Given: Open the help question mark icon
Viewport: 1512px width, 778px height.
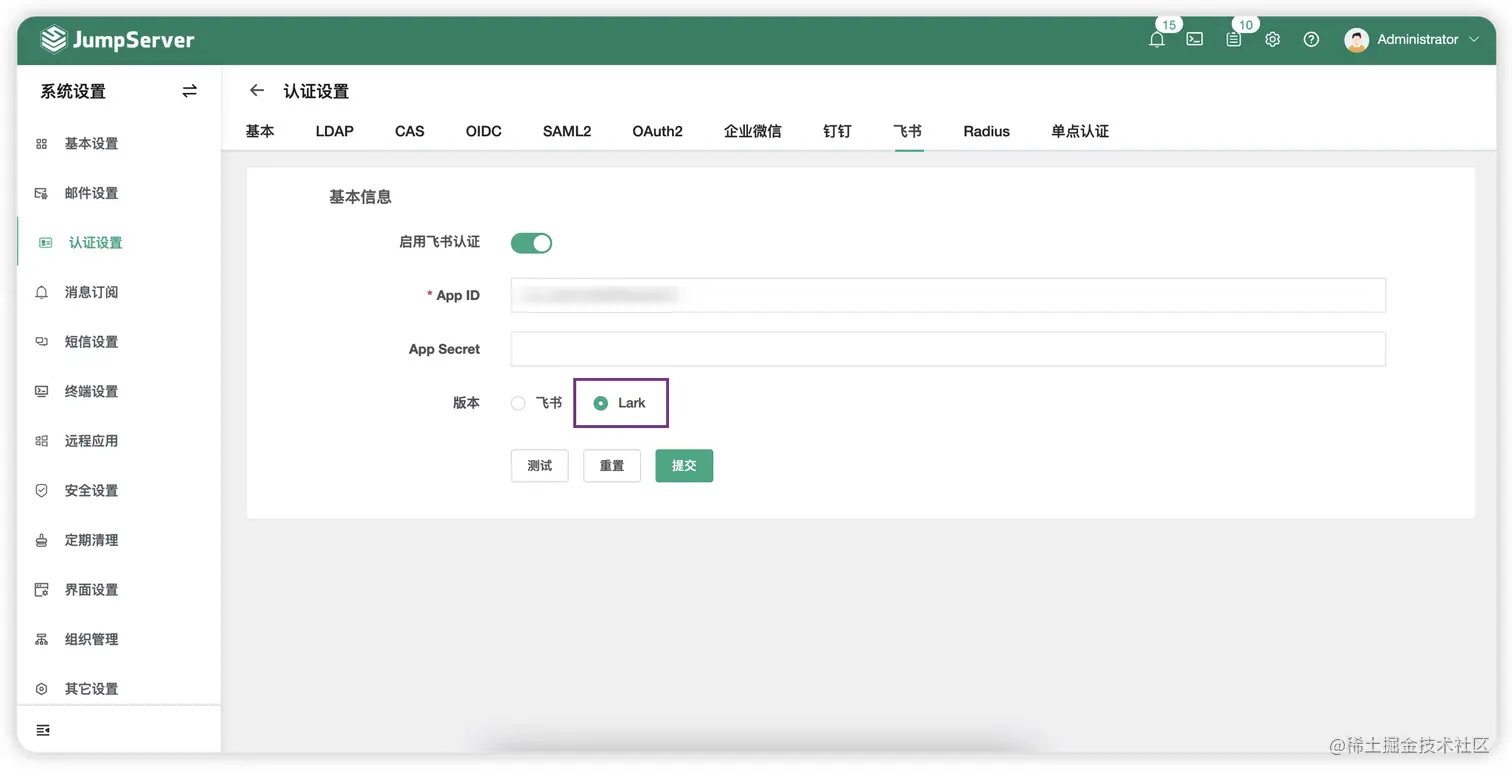Looking at the screenshot, I should (x=1311, y=39).
